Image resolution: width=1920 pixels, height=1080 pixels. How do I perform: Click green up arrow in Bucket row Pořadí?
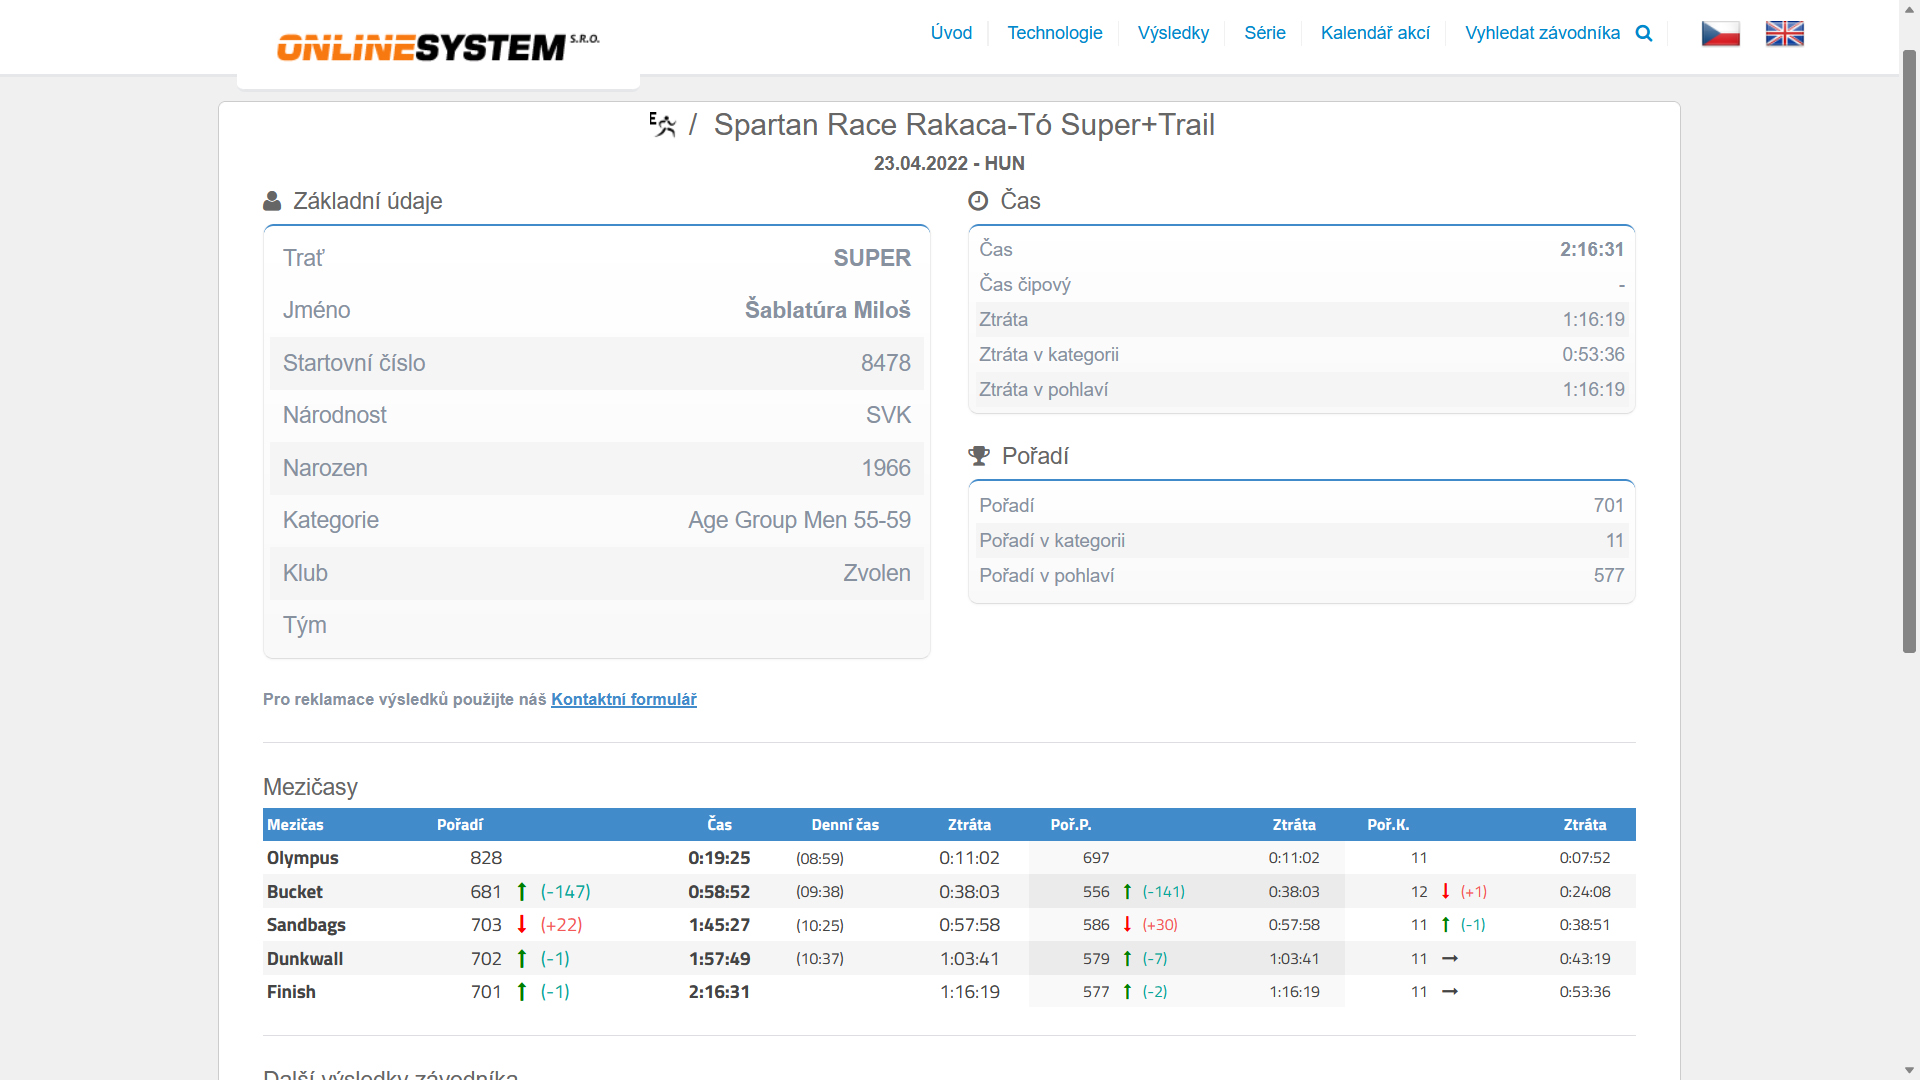[x=522, y=891]
